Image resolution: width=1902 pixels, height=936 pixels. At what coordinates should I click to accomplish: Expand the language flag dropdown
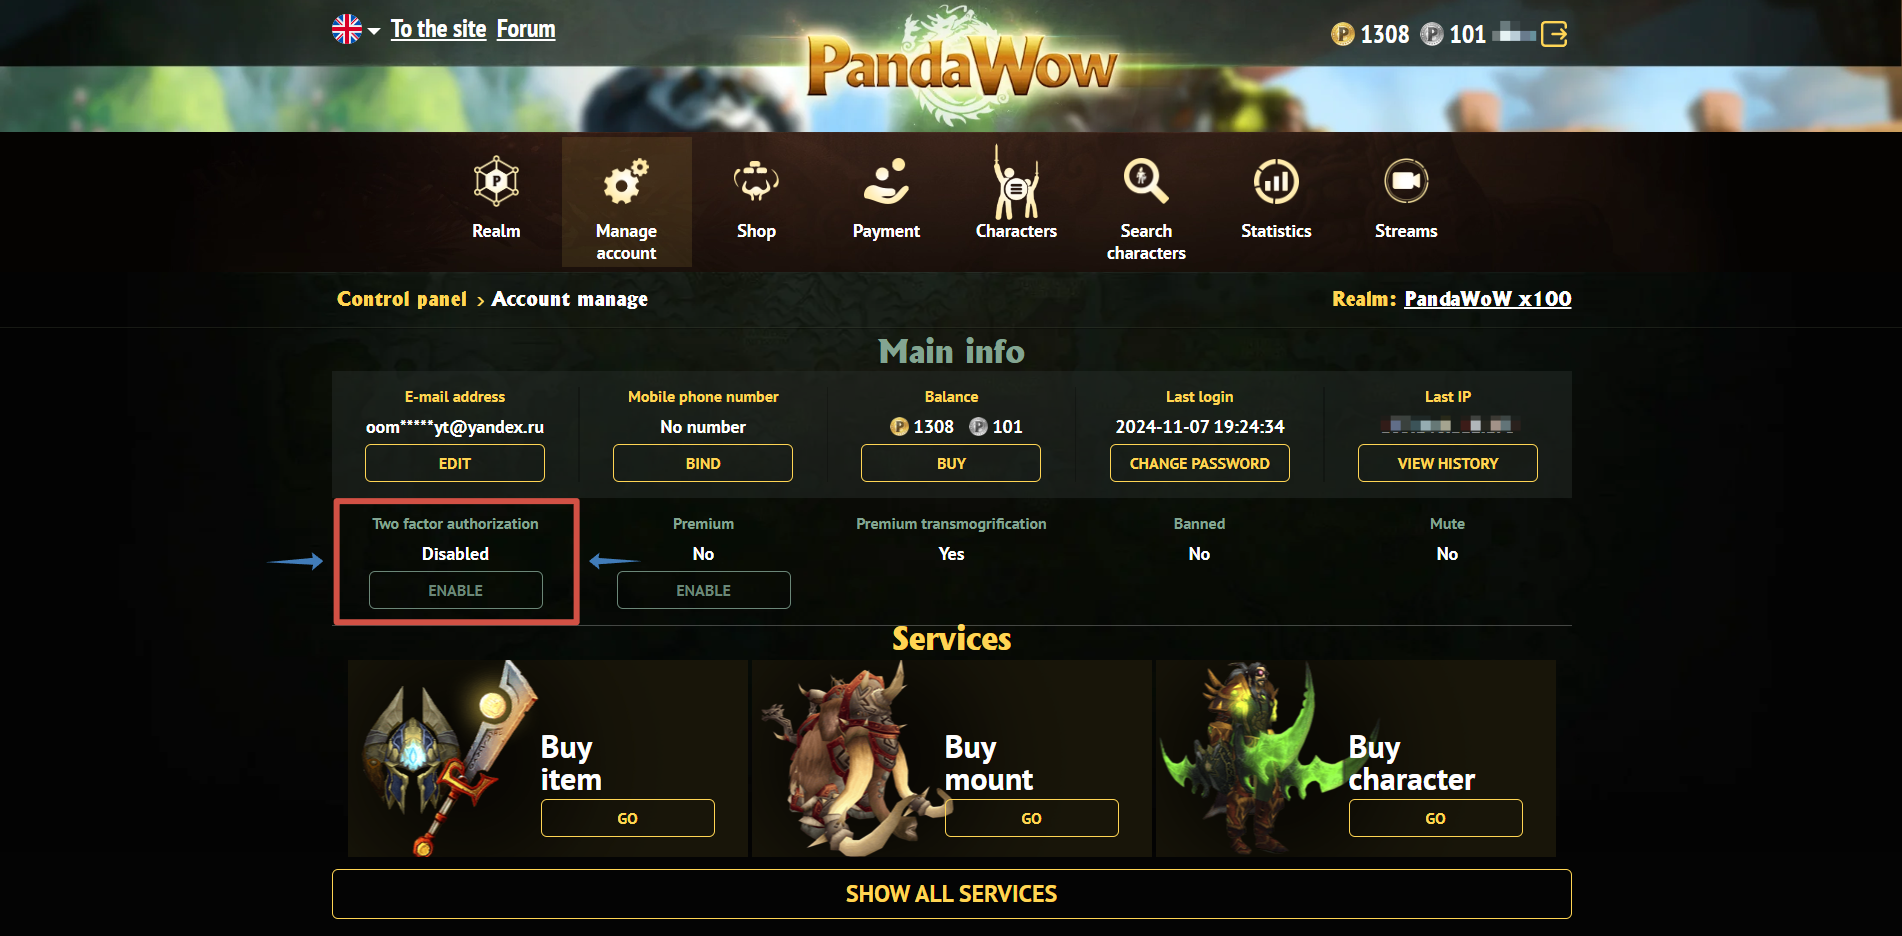coord(356,29)
